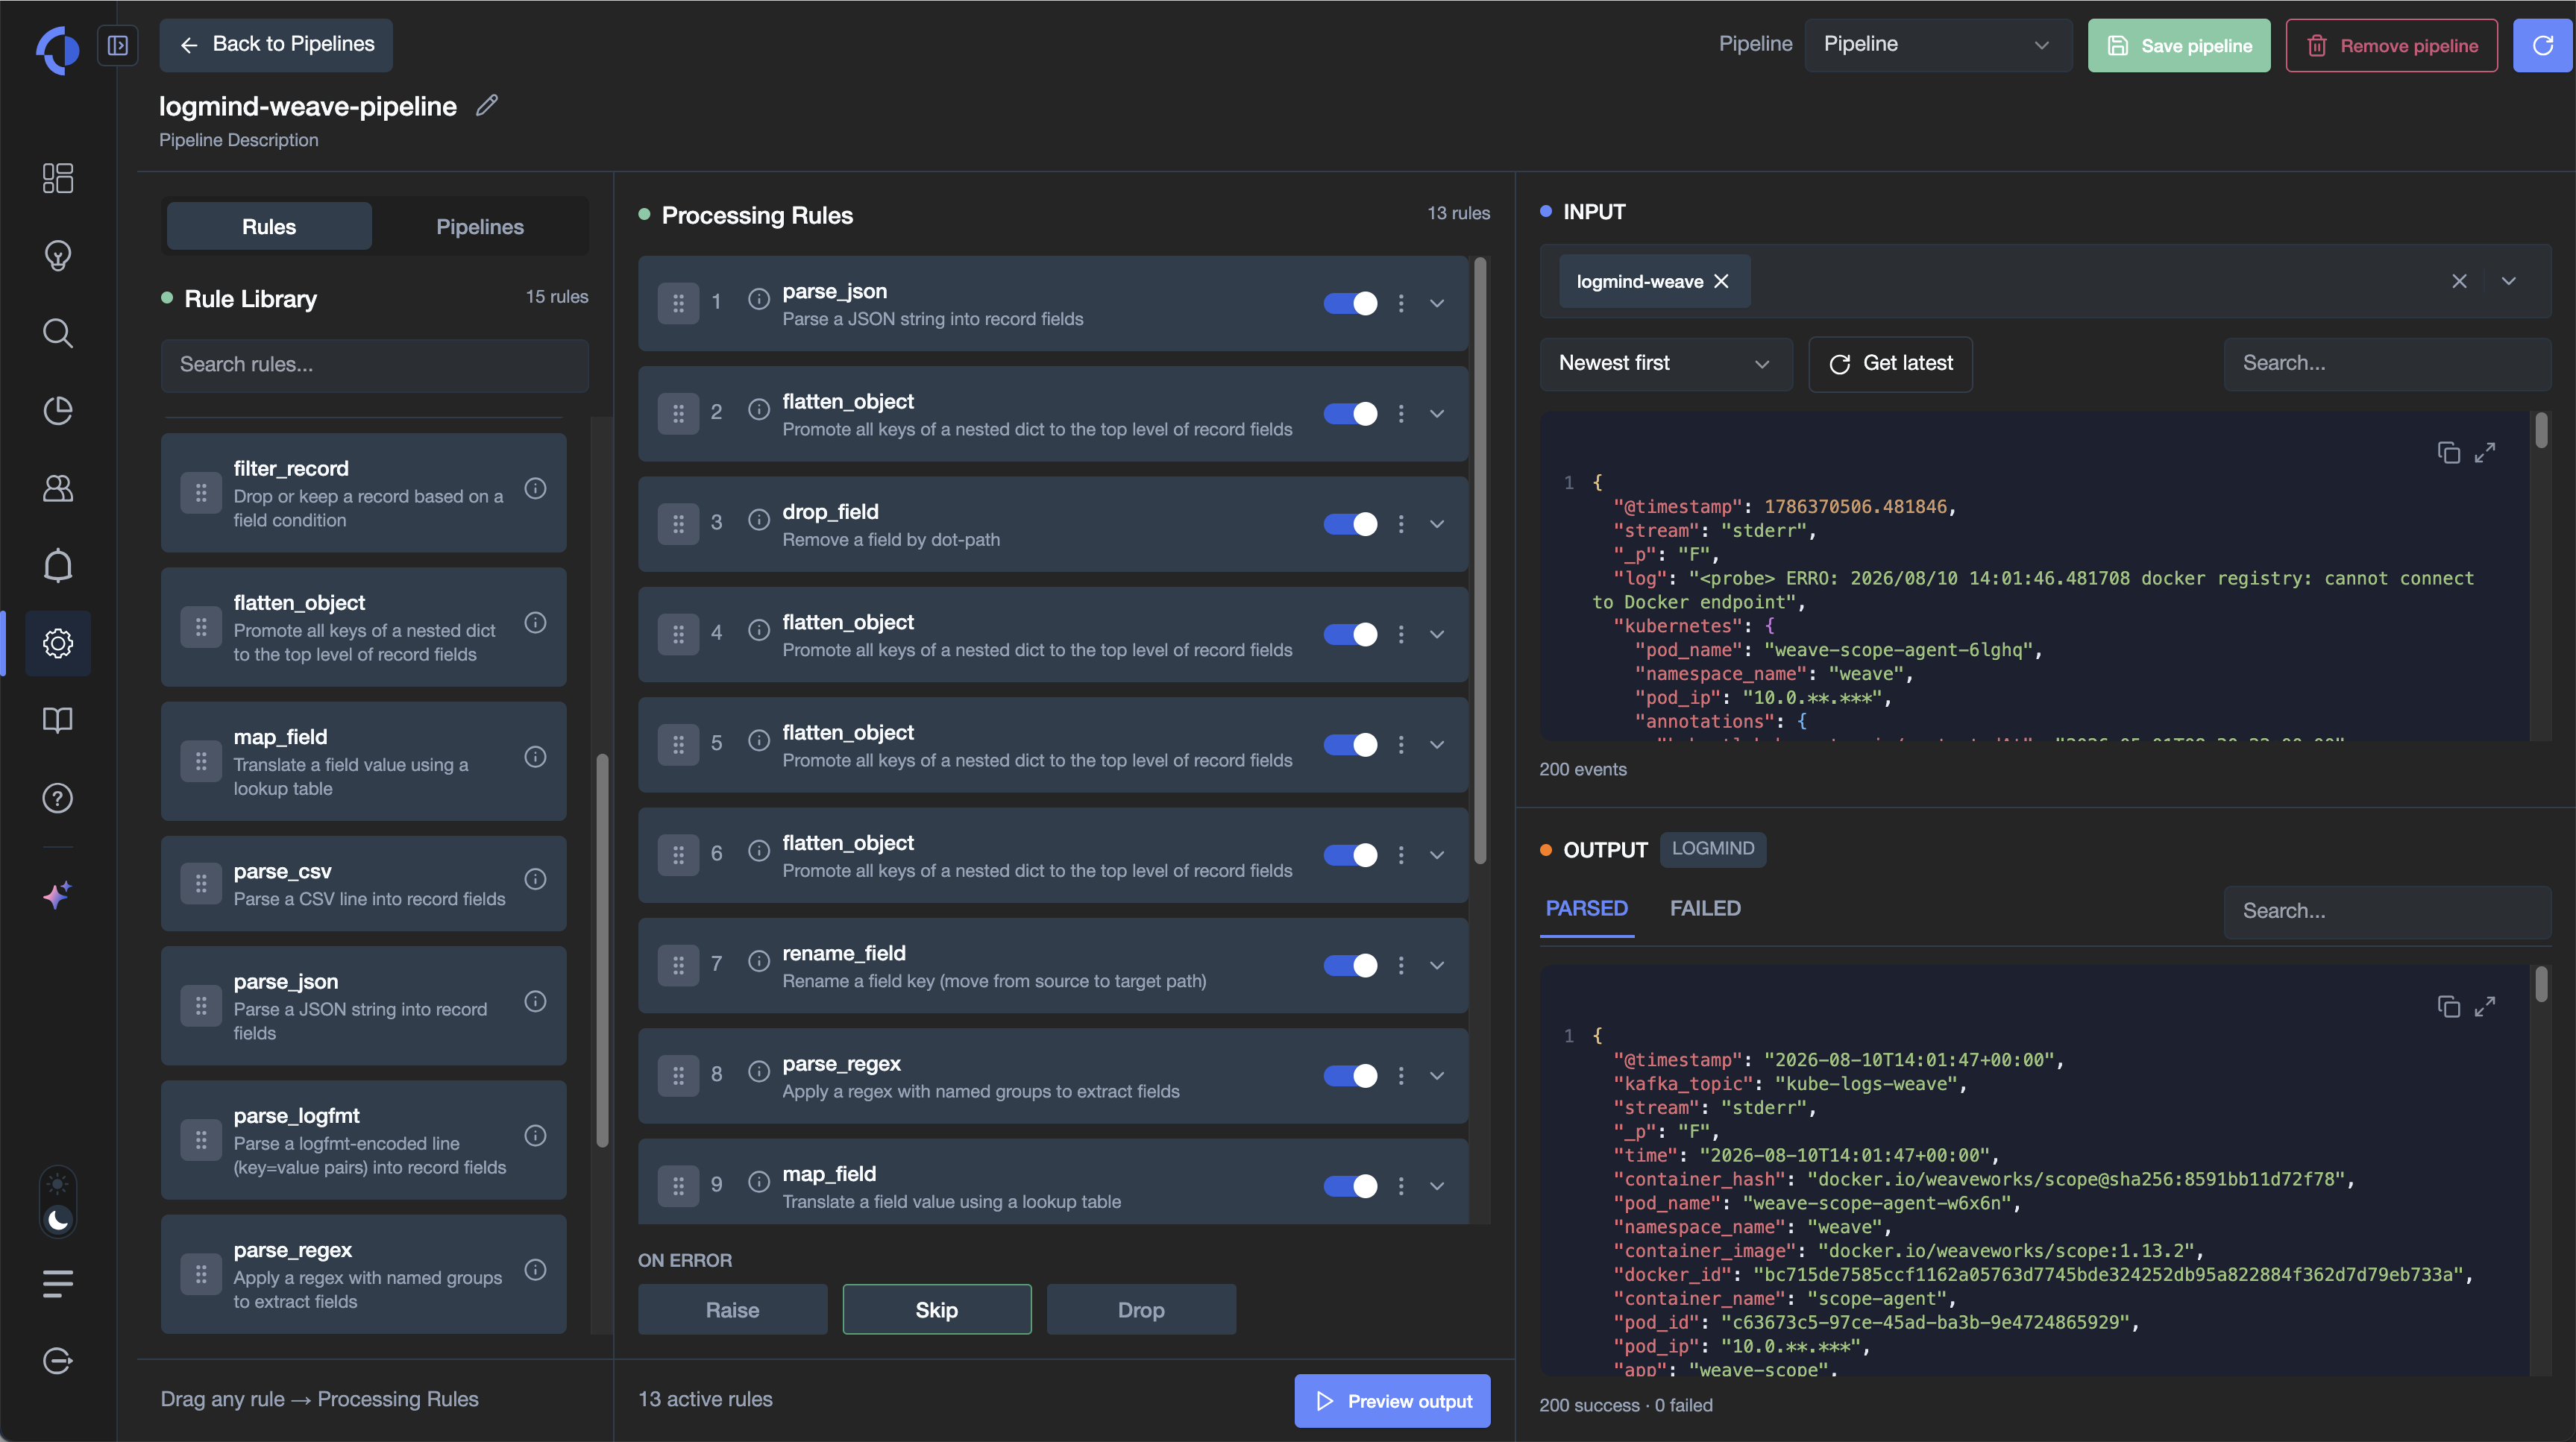Expand the INPUT JSON viewer fullscreen
Image resolution: width=2576 pixels, height=1442 pixels.
[x=2485, y=453]
